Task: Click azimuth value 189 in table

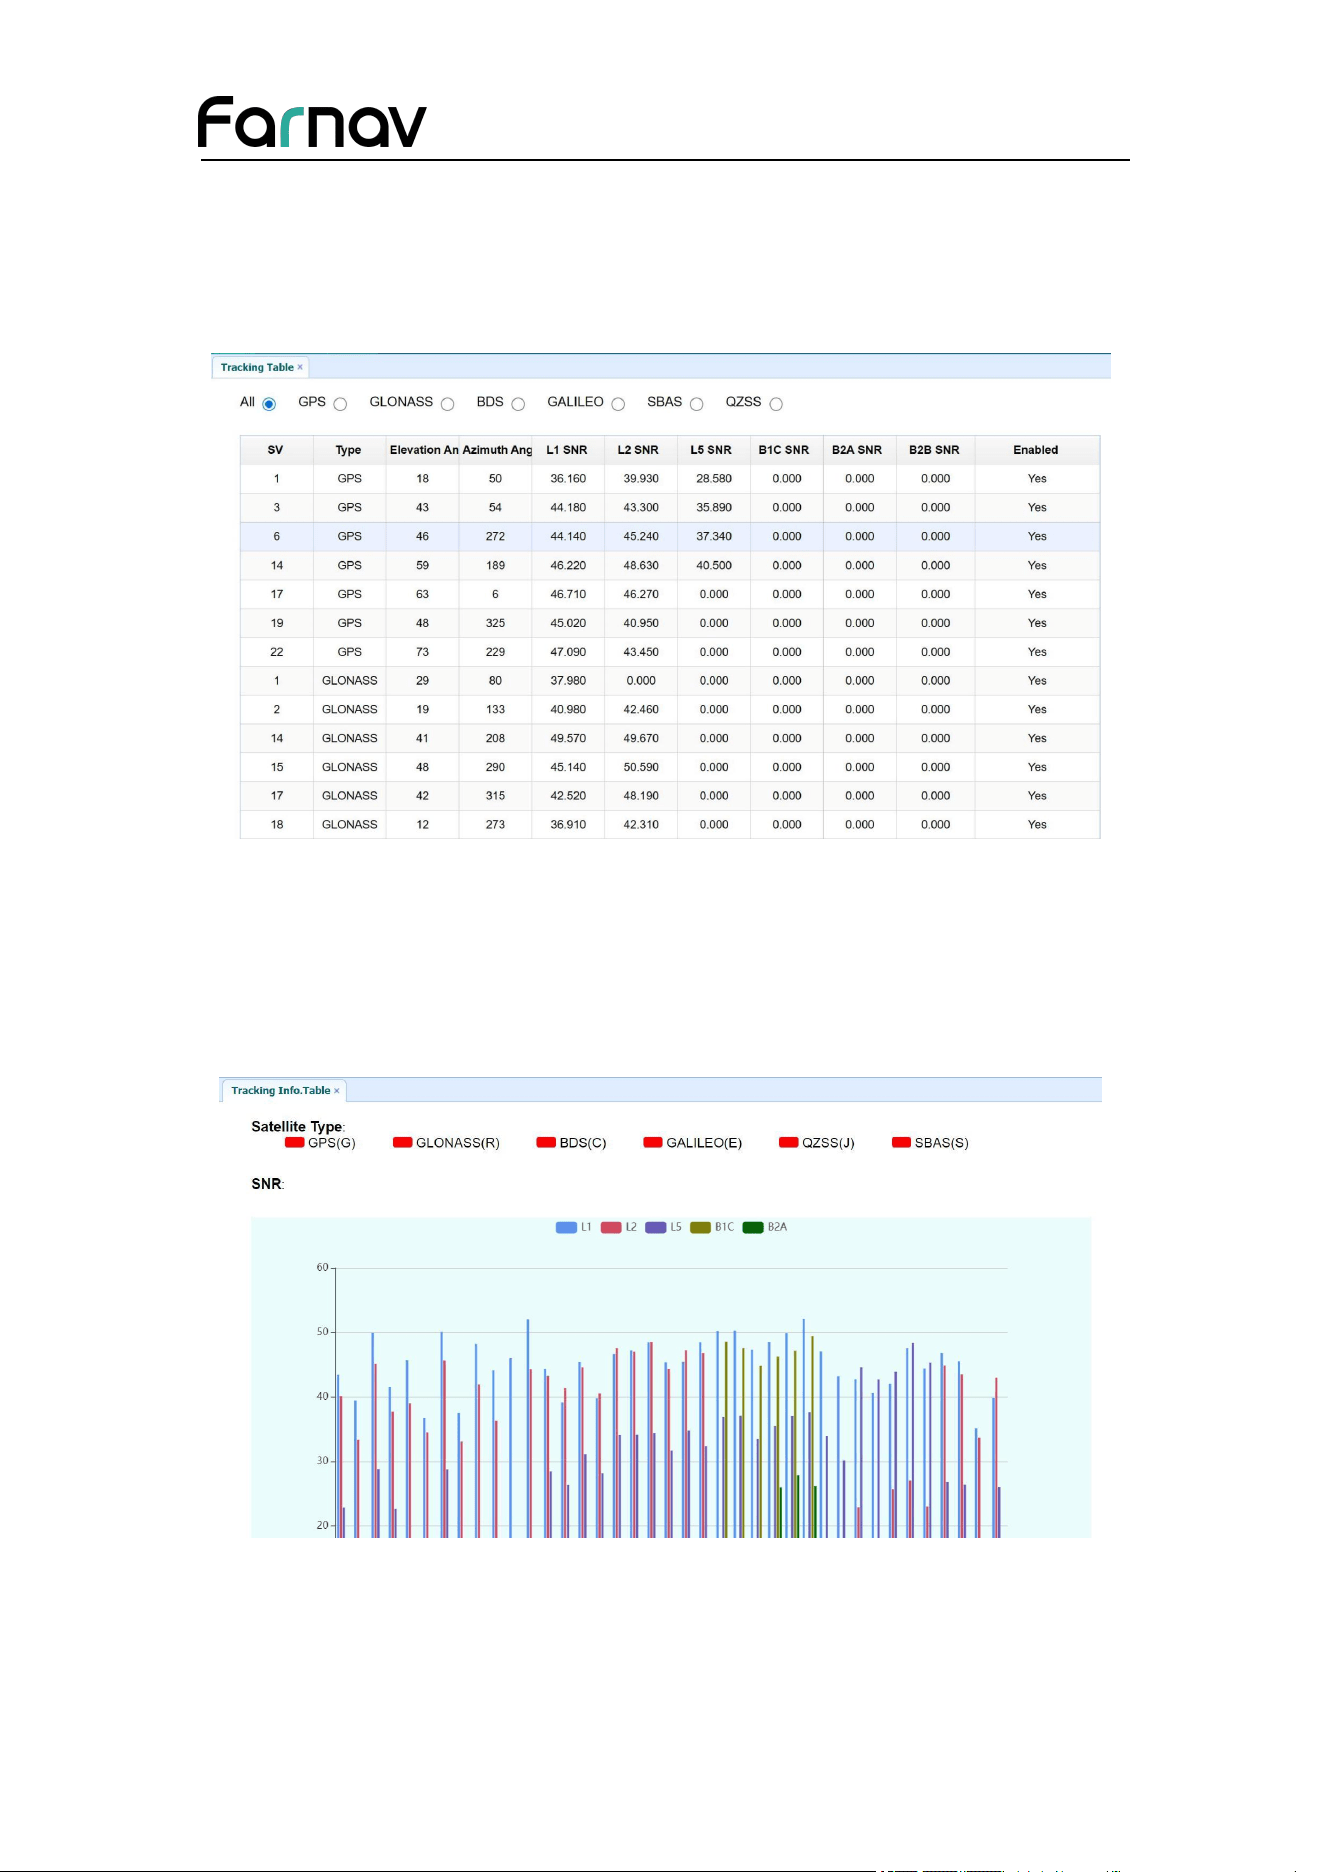Action: click(x=495, y=566)
